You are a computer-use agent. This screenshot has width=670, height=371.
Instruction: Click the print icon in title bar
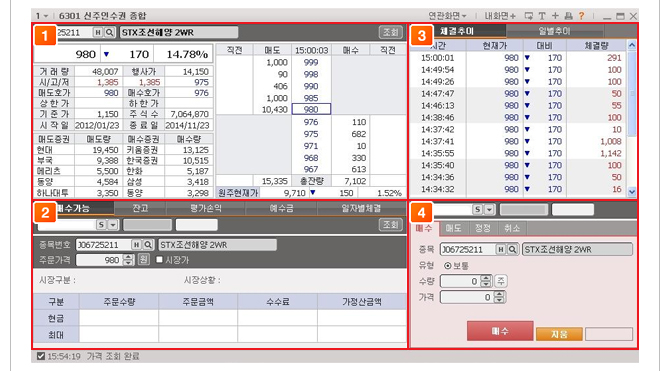pos(568,16)
